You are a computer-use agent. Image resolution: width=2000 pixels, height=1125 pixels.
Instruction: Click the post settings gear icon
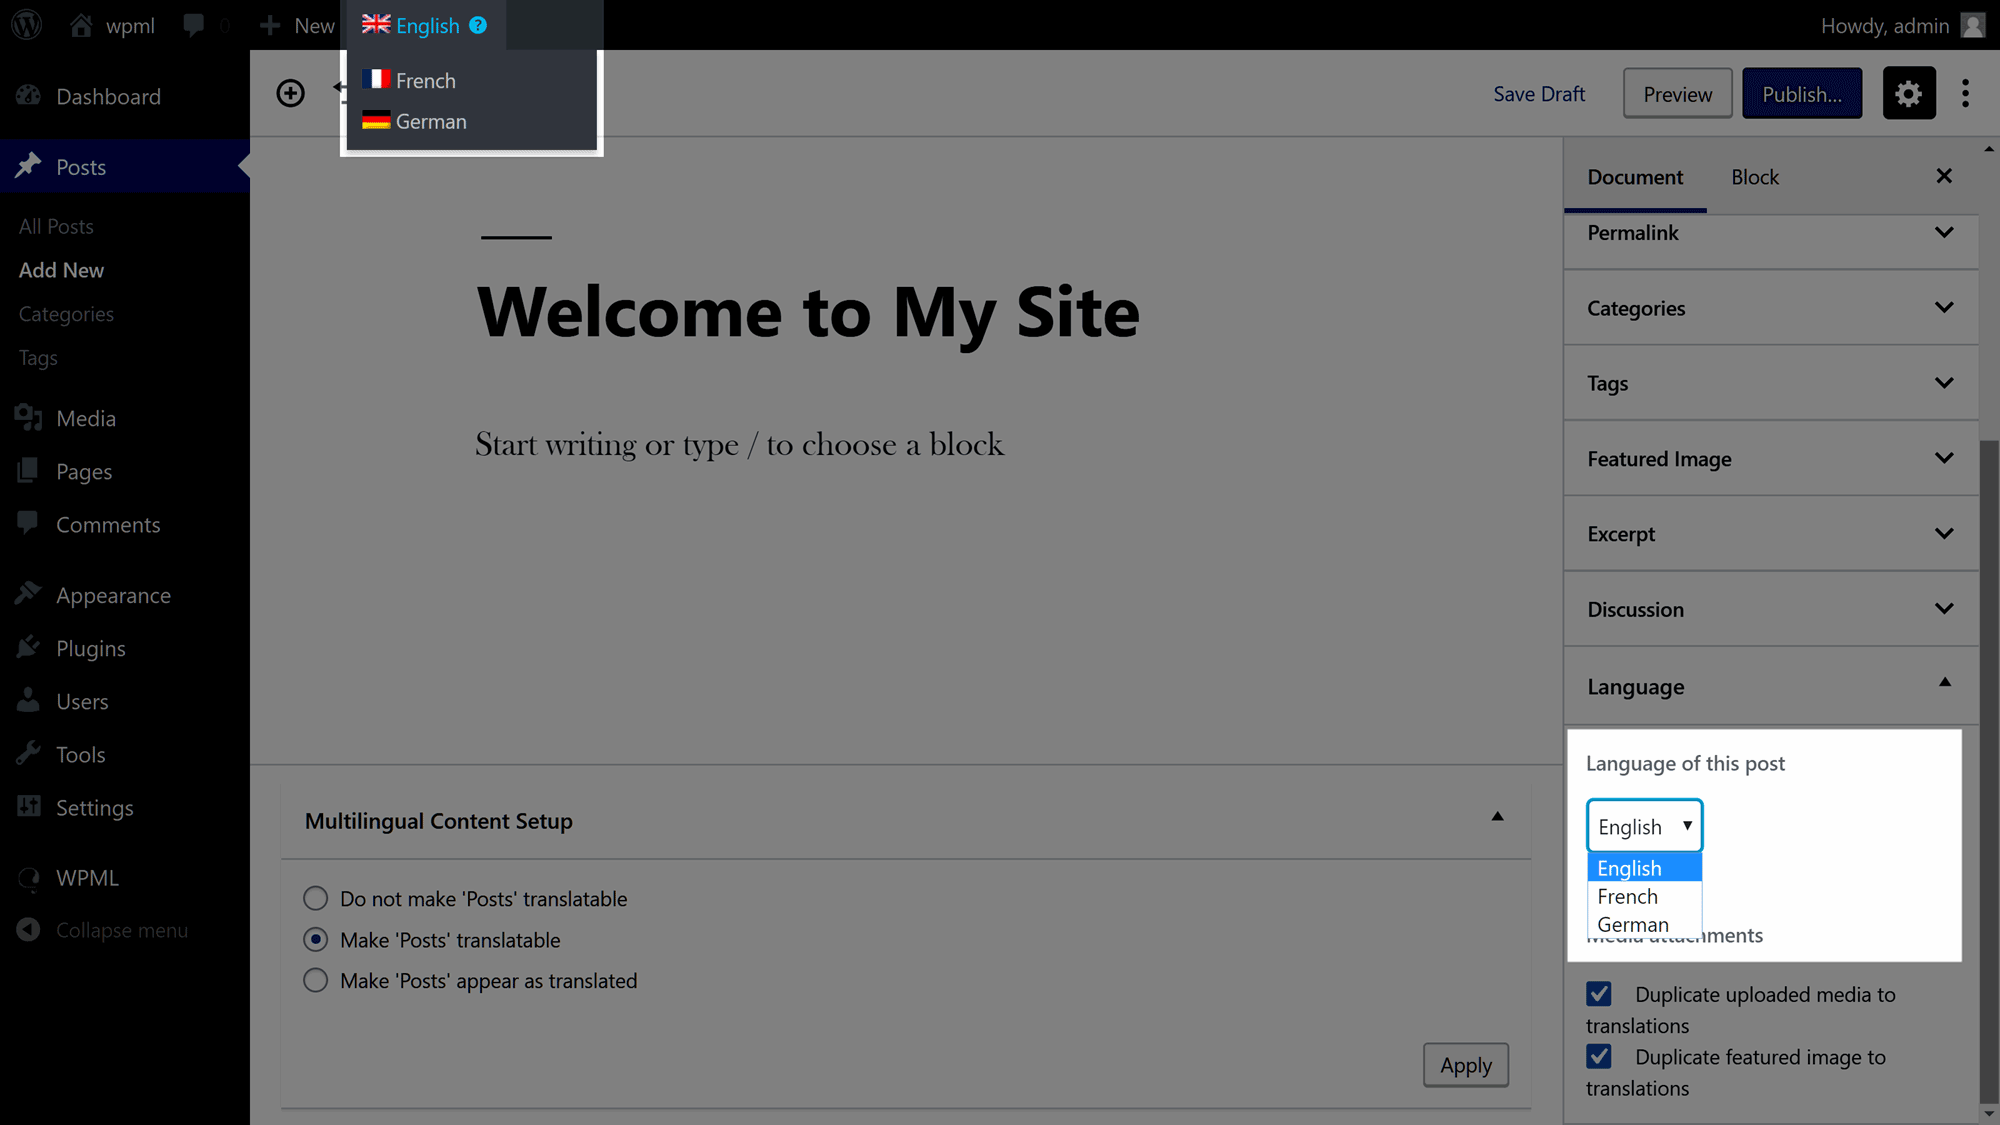coord(1908,92)
